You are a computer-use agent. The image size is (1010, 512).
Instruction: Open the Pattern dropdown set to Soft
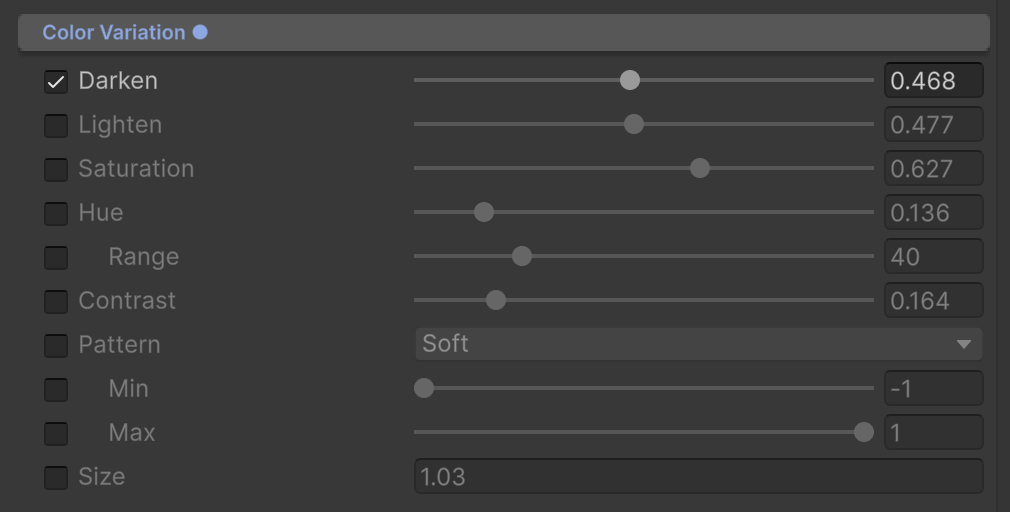click(698, 344)
